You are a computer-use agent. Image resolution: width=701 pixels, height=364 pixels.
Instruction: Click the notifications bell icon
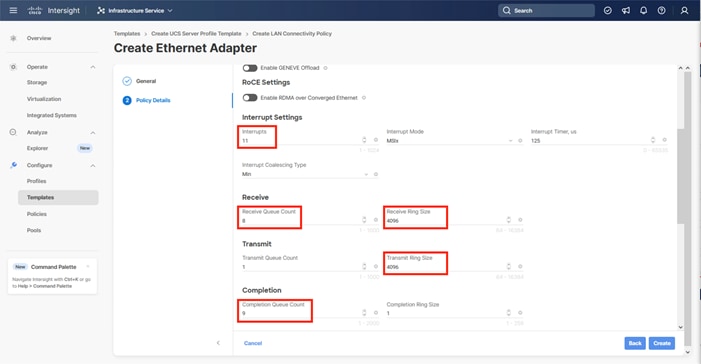(x=643, y=10)
